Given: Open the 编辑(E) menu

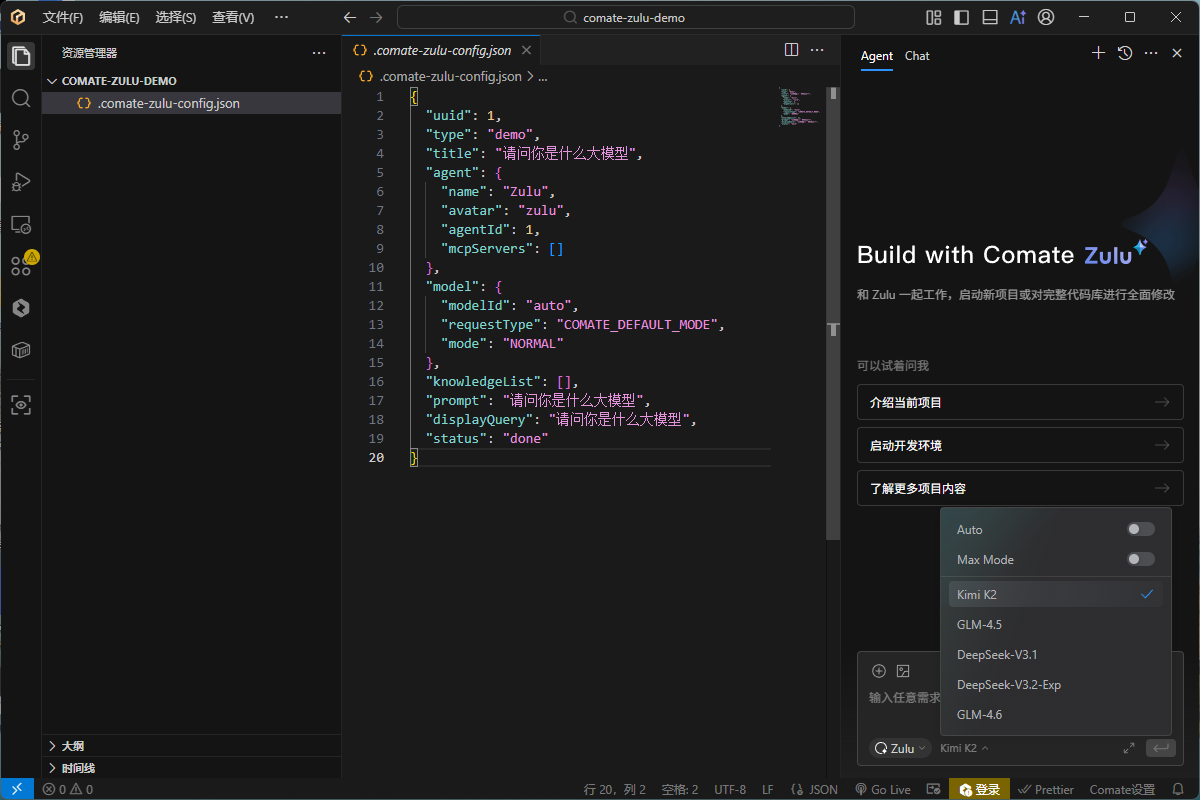Looking at the screenshot, I should click(x=119, y=17).
